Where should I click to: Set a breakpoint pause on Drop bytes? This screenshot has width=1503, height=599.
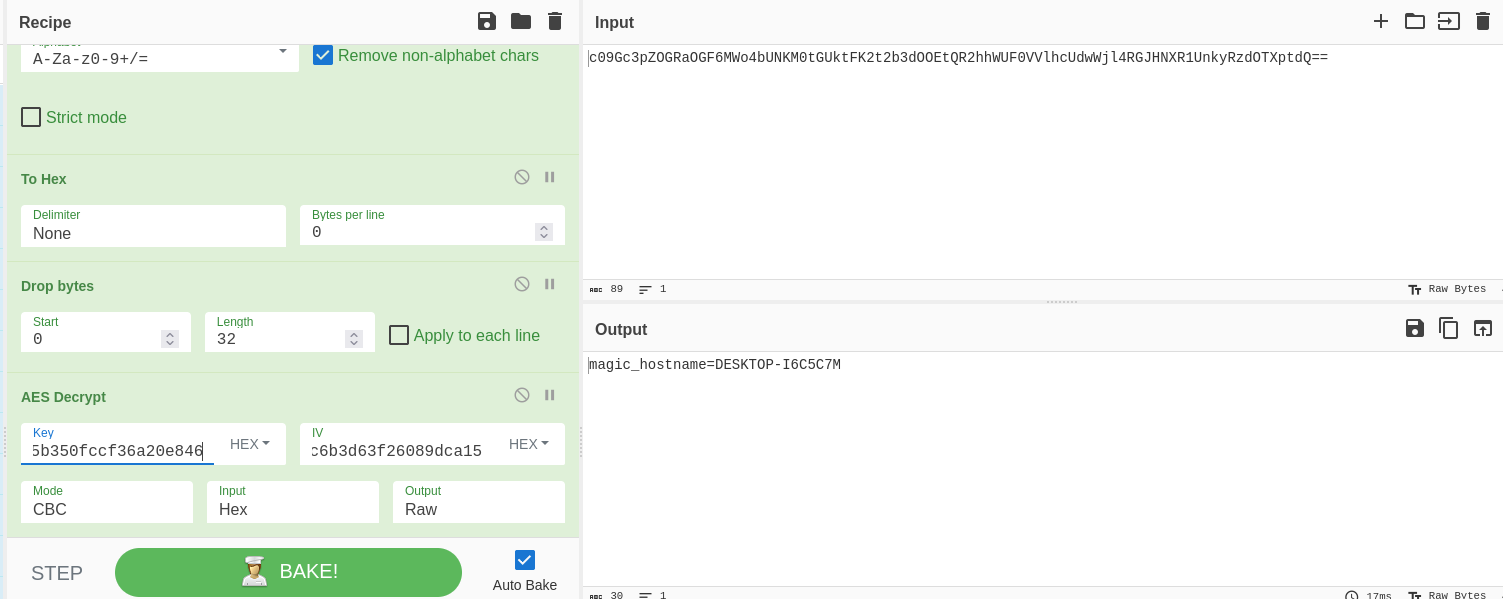(x=549, y=284)
